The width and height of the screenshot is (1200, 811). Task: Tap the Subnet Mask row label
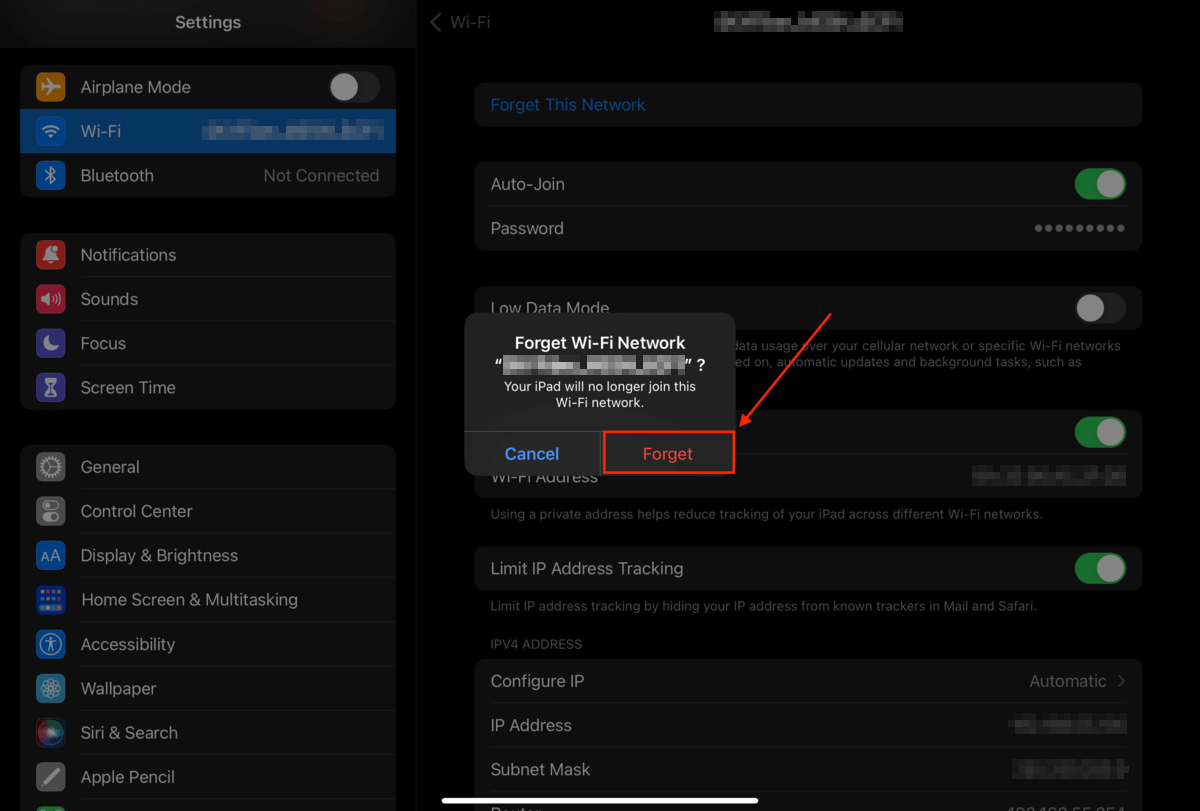[x=540, y=769]
